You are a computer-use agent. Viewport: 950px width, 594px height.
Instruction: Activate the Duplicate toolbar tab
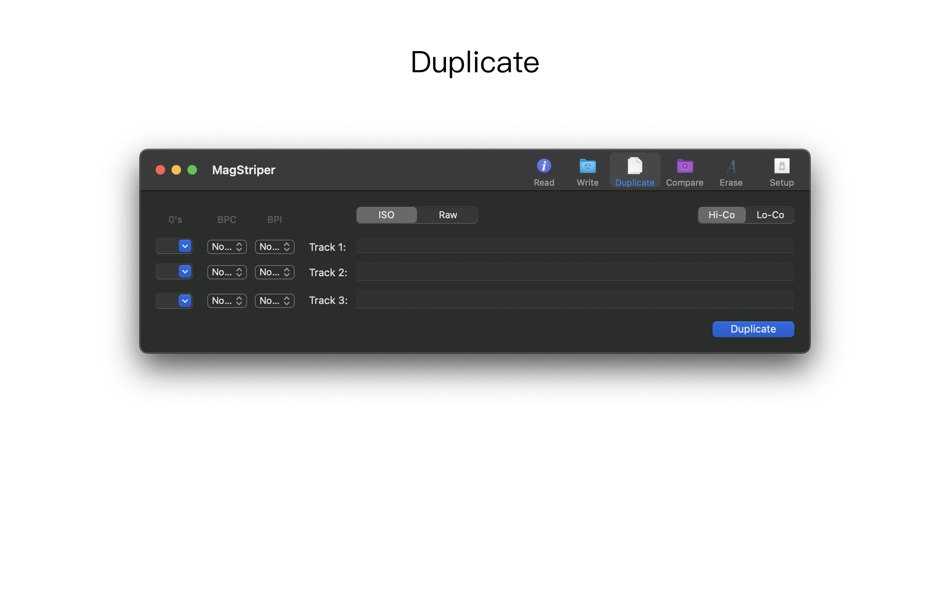(634, 170)
